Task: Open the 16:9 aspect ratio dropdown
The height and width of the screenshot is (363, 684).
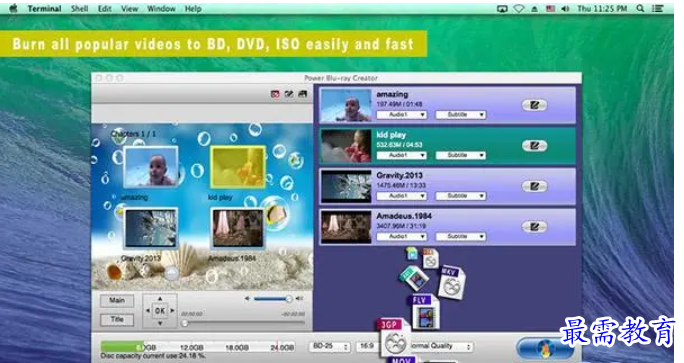Action: [368, 346]
